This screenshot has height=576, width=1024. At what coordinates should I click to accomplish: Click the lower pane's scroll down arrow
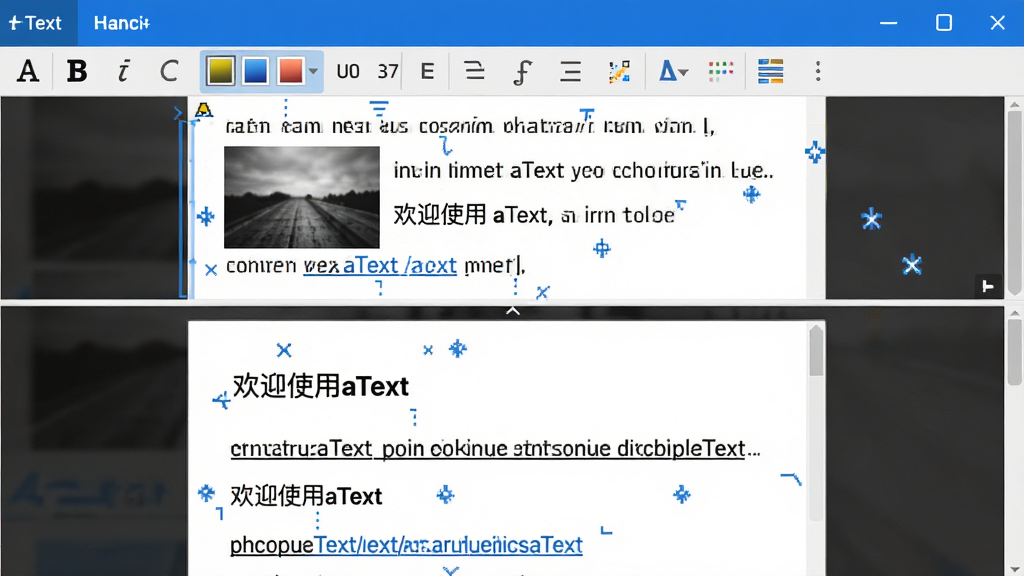point(1014,569)
